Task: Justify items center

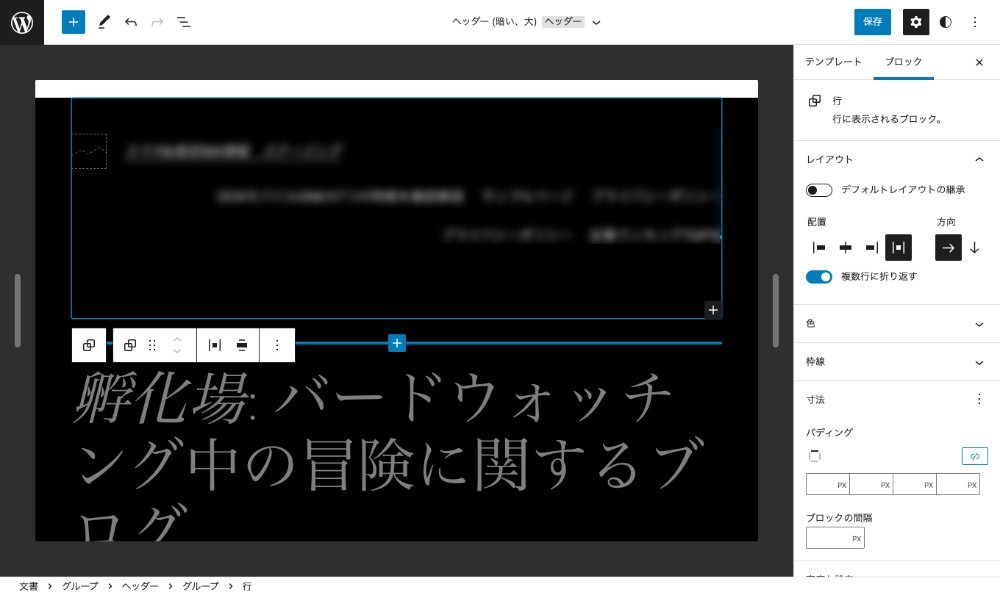Action: 846,247
